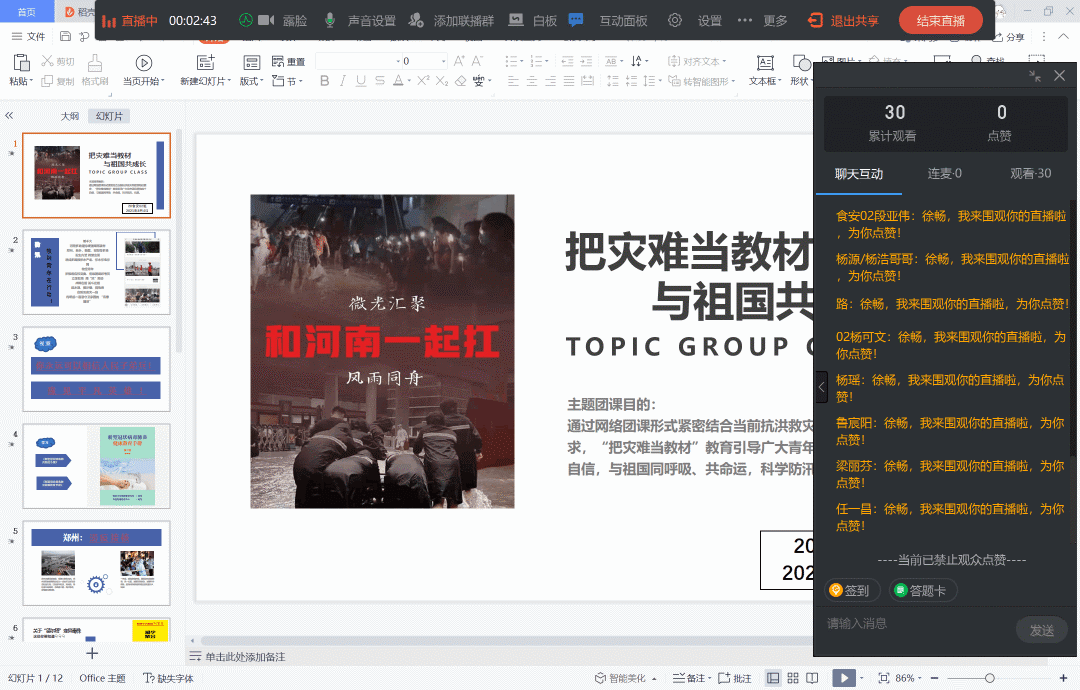Open the 白板 whiteboard tool
This screenshot has height=690, width=1080.
click(532, 21)
